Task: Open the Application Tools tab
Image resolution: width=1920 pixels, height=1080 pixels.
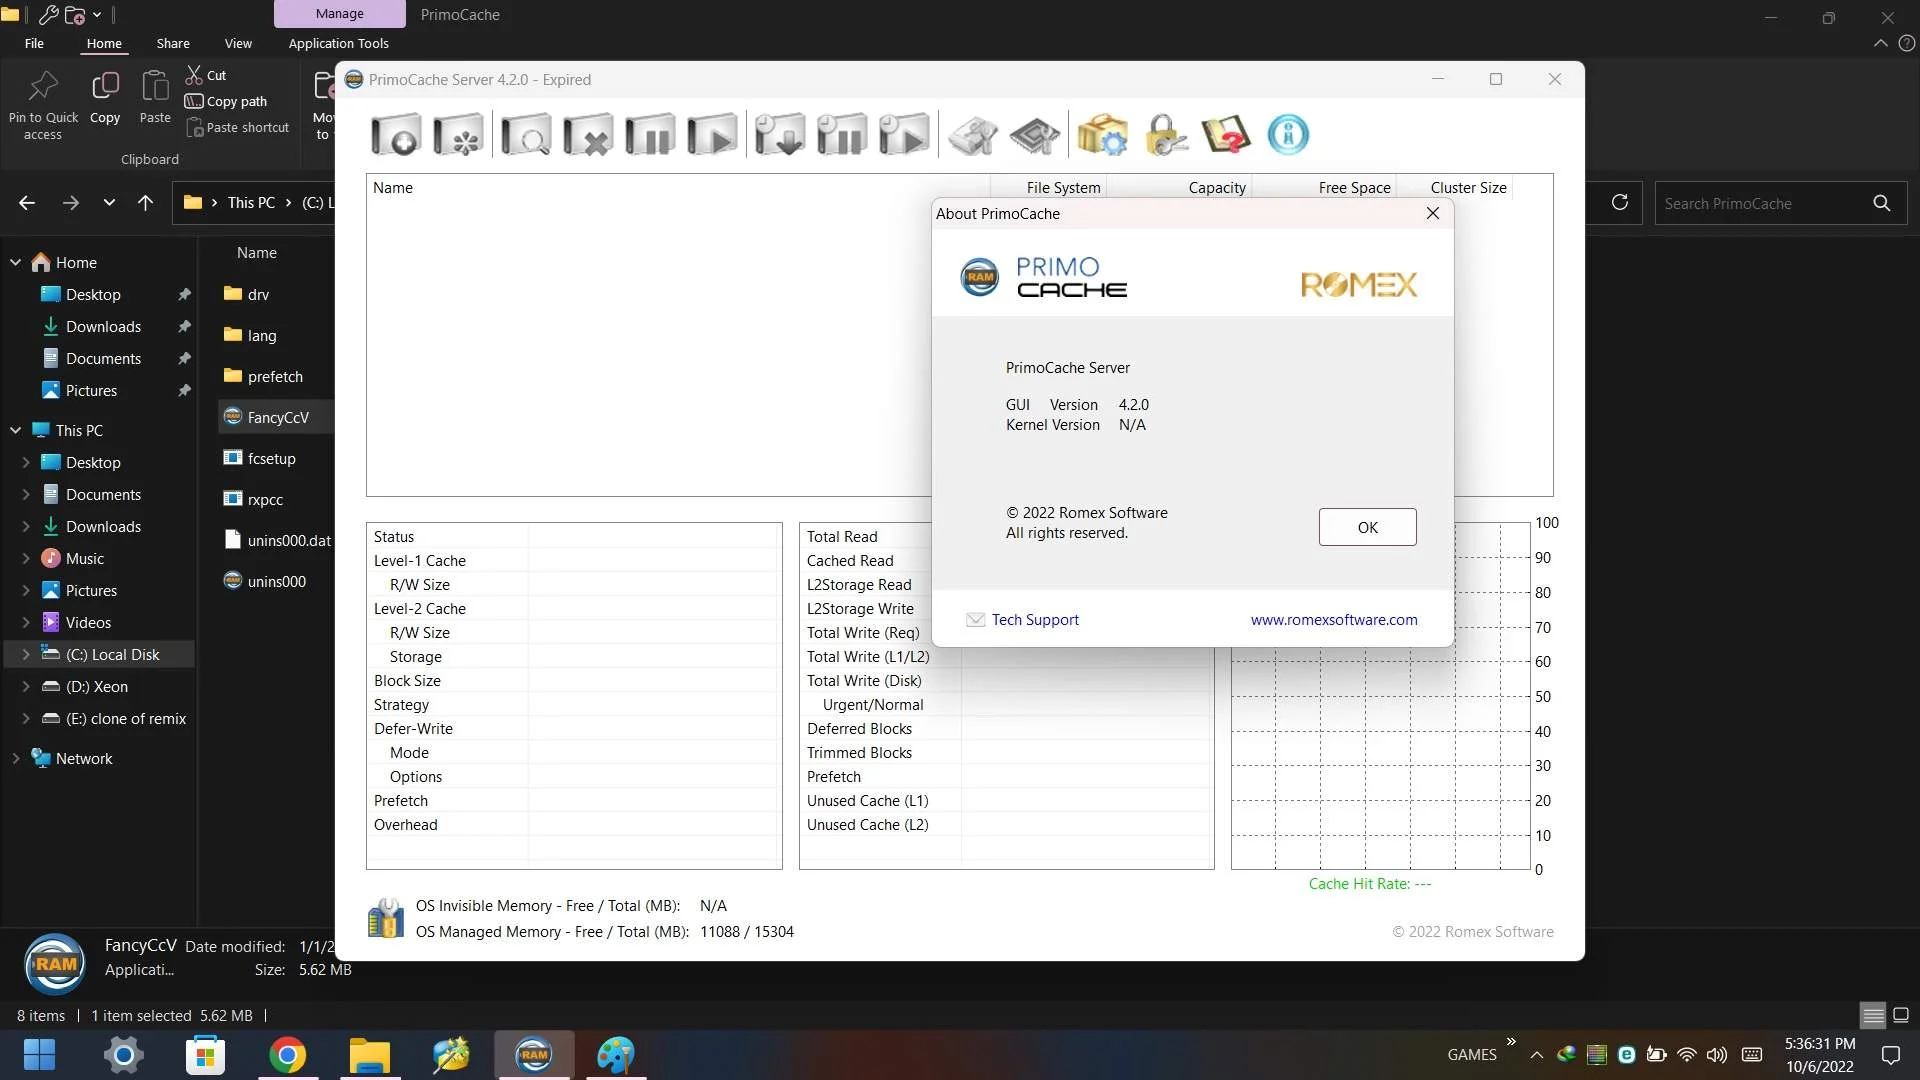Action: tap(338, 43)
